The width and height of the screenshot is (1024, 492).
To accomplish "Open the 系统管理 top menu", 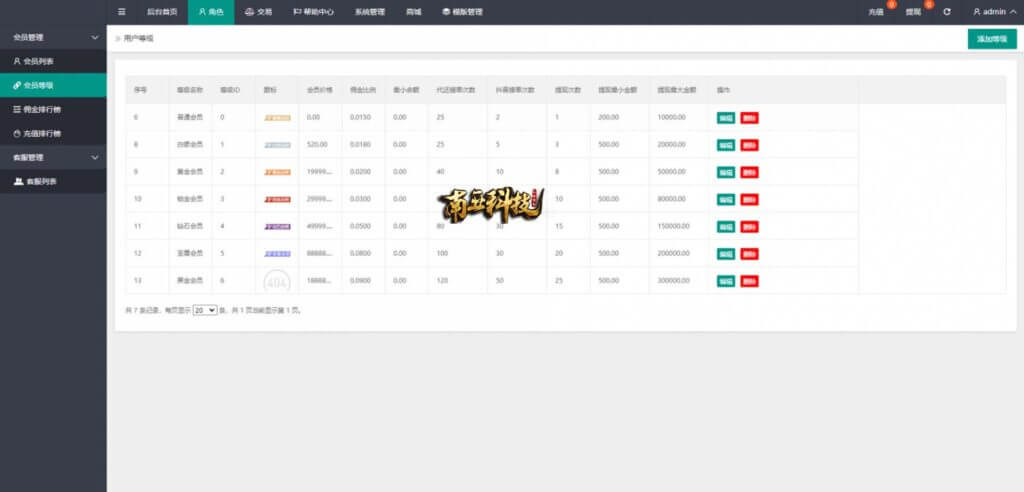I will coord(370,12).
